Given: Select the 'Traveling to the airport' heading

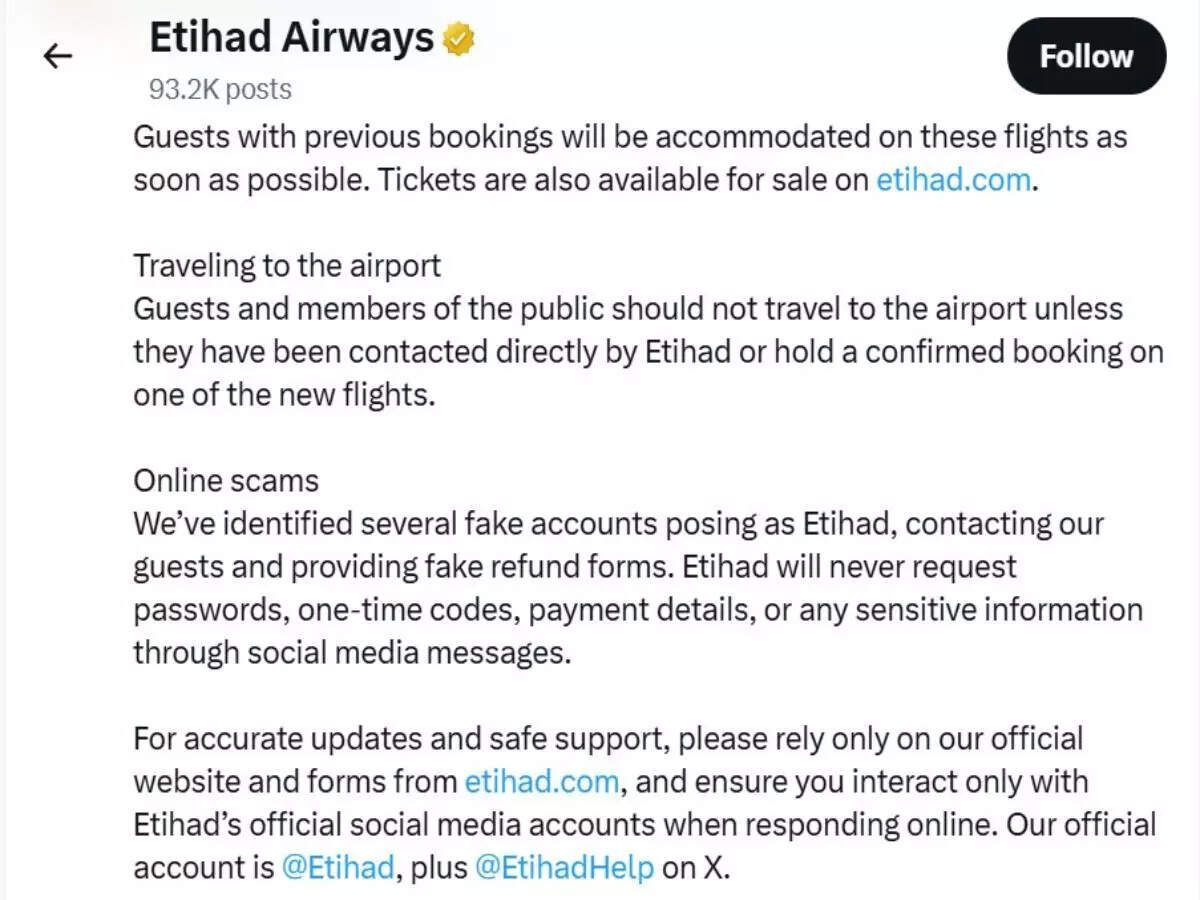Looking at the screenshot, I should pos(286,265).
